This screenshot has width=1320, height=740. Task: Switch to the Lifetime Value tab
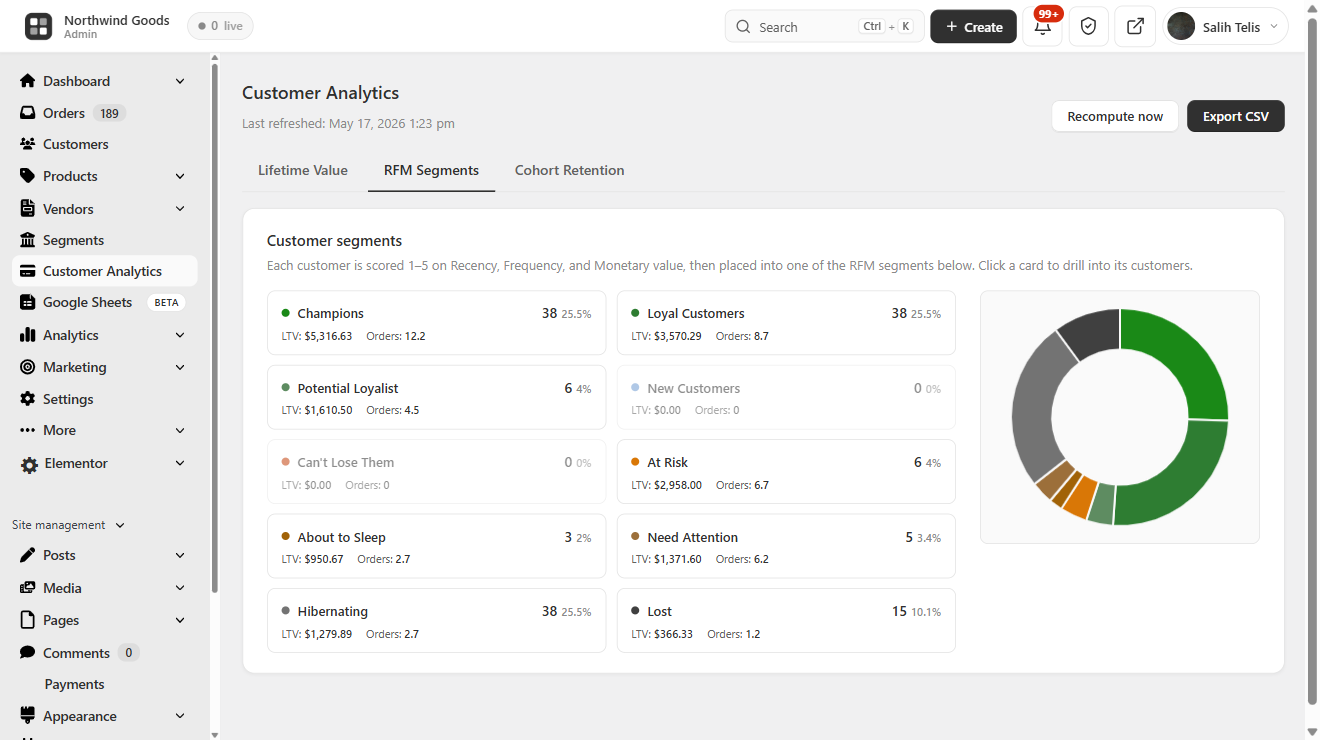[x=303, y=170]
